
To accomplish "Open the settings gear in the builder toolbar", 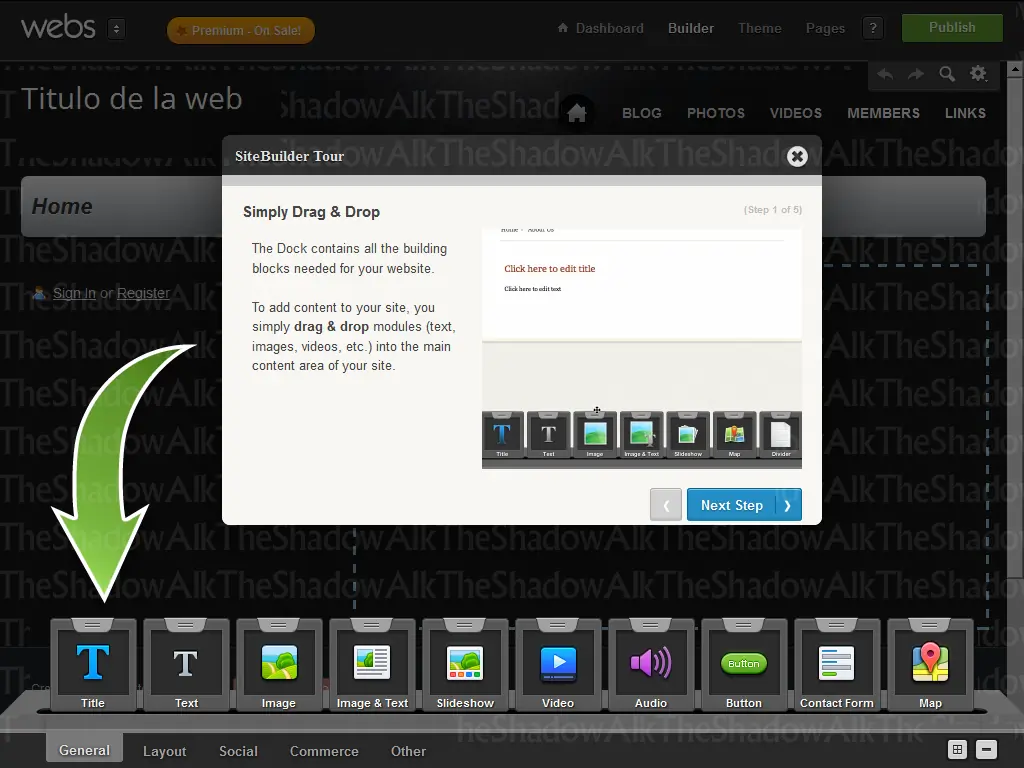I will 978,74.
